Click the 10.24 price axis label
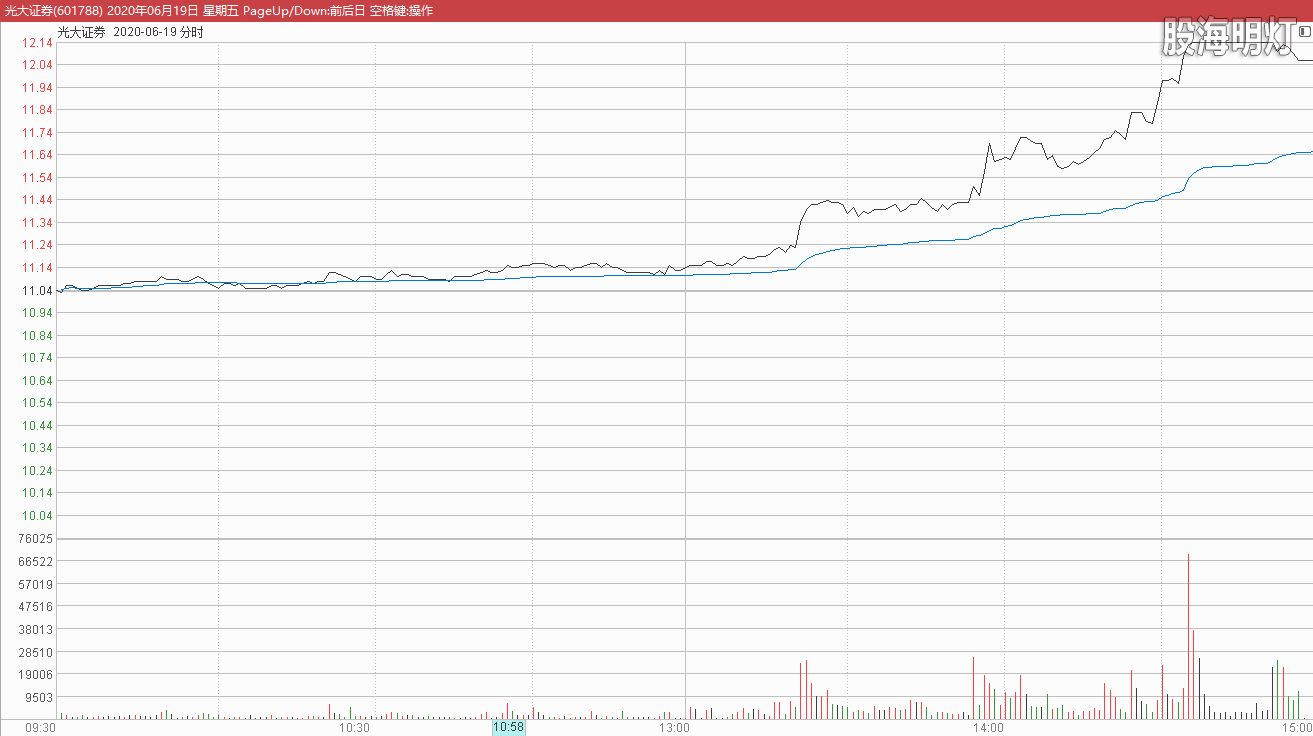This screenshot has height=736, width=1313. [37, 470]
